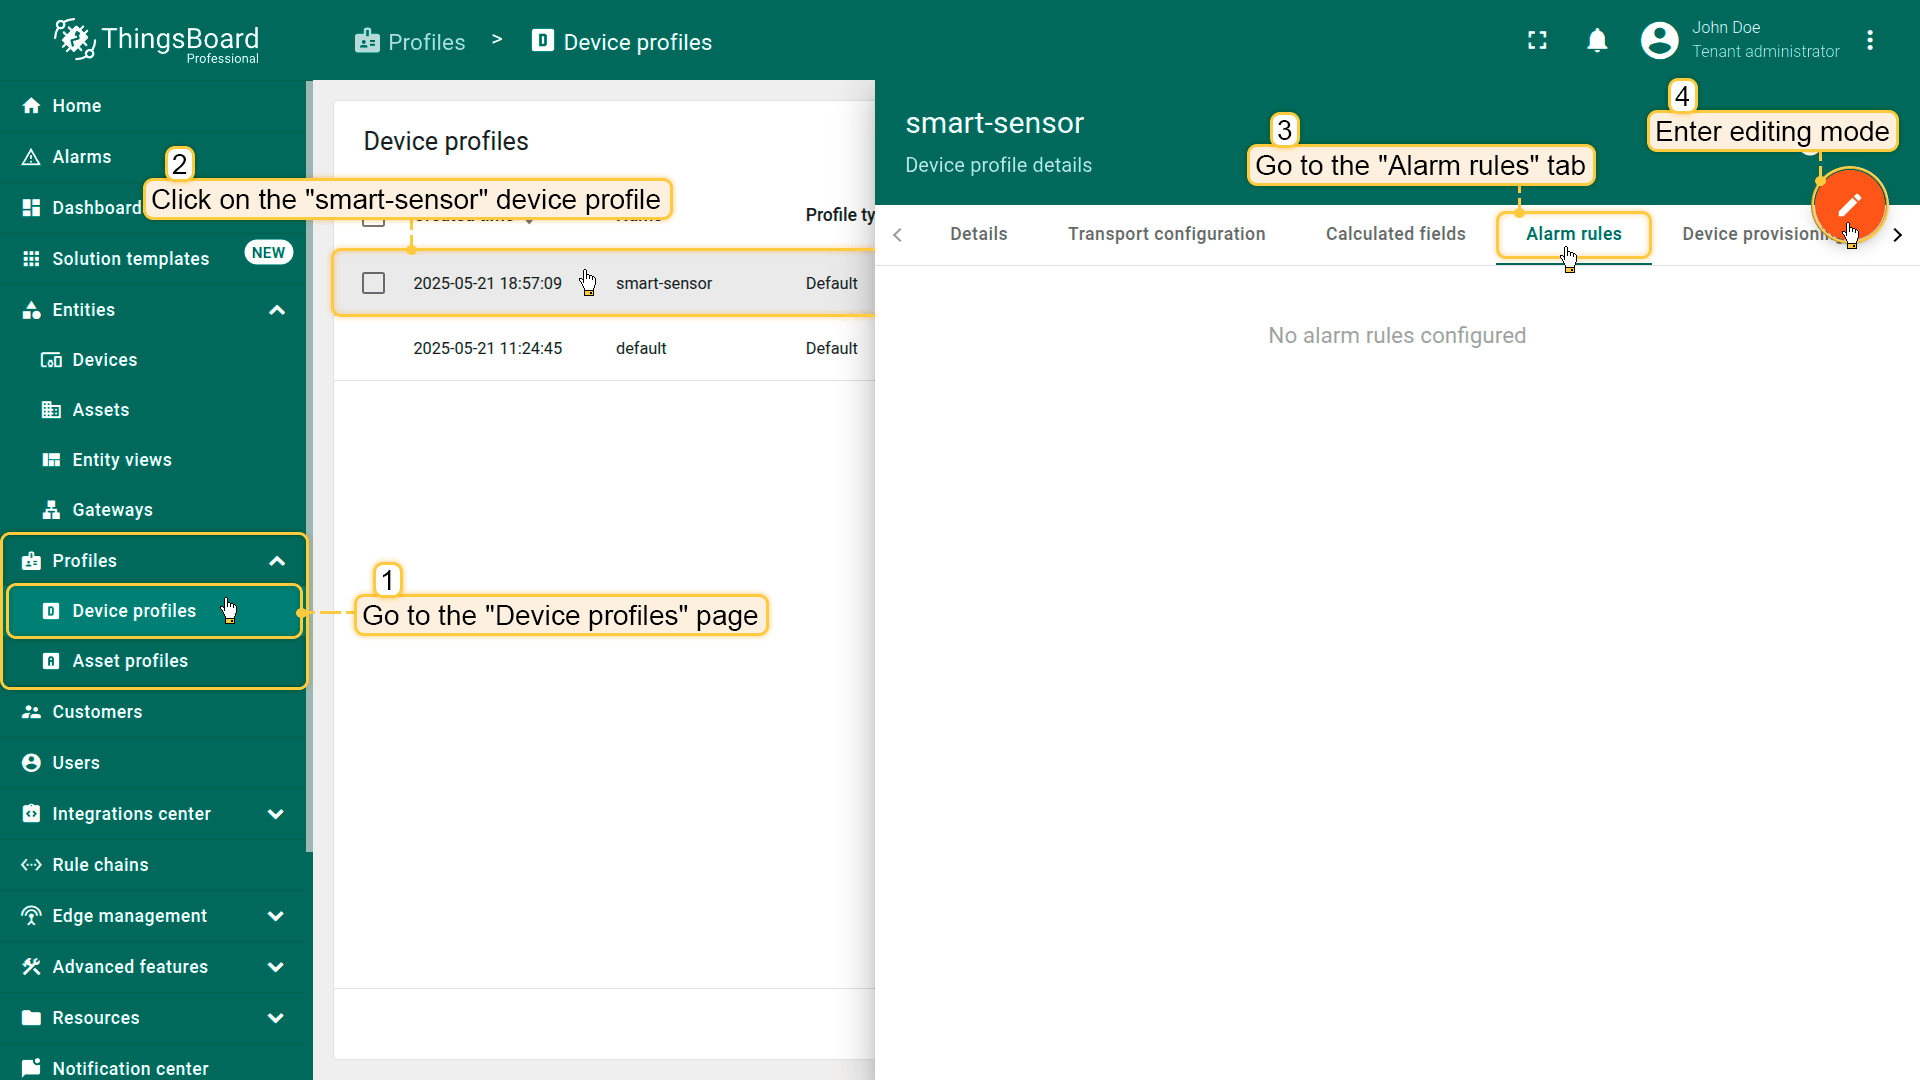
Task: Switch to Transport configuration tab
Action: pos(1166,234)
